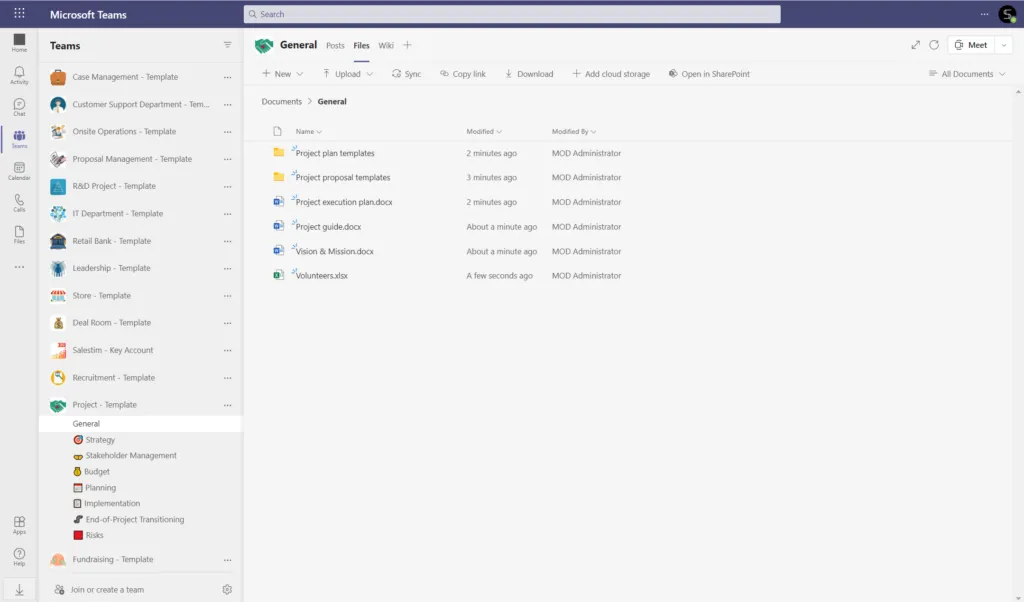Open the Apps store icon

[x=20, y=525]
